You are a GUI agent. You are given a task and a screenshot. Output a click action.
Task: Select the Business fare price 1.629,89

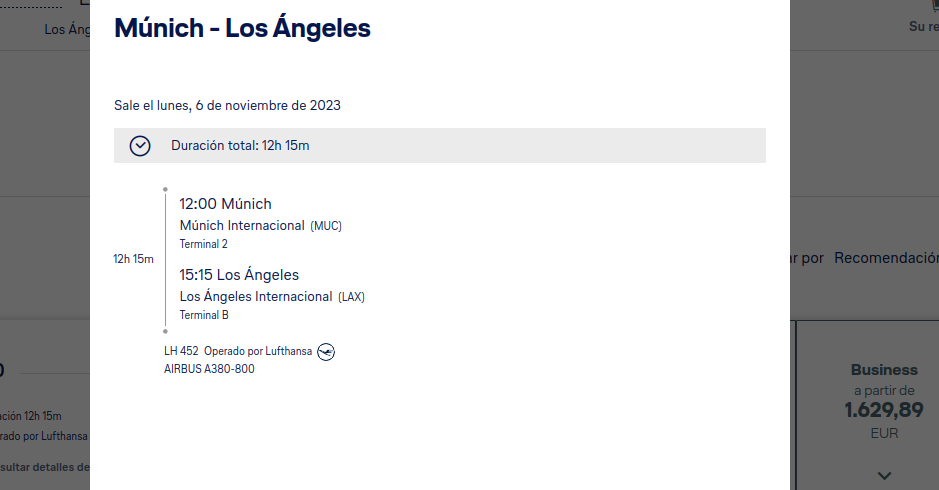pos(884,410)
